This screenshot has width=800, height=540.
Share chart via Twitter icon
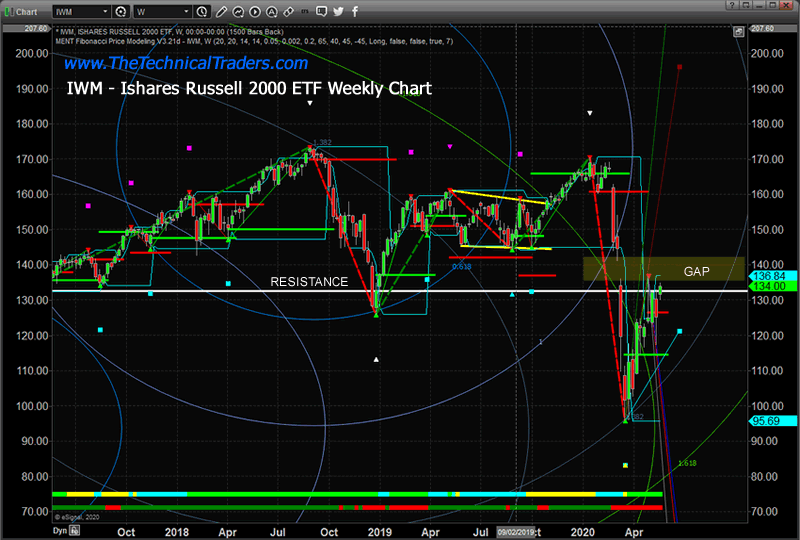[338, 11]
